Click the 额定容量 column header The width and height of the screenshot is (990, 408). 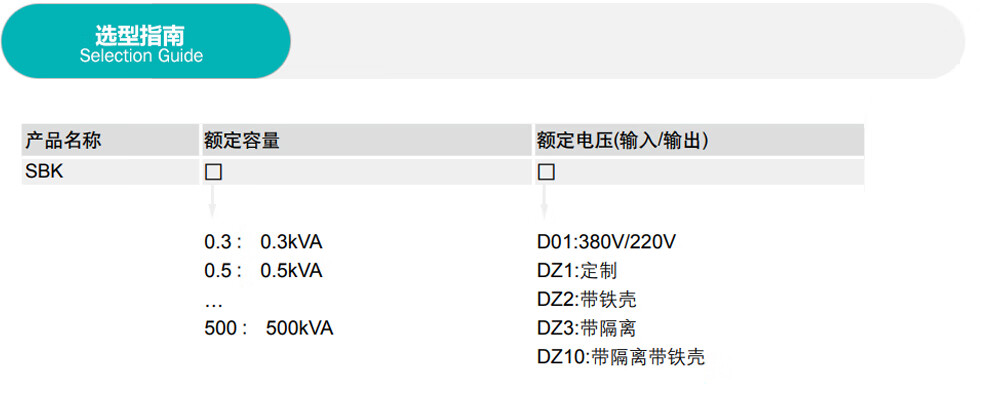[x=241, y=141]
